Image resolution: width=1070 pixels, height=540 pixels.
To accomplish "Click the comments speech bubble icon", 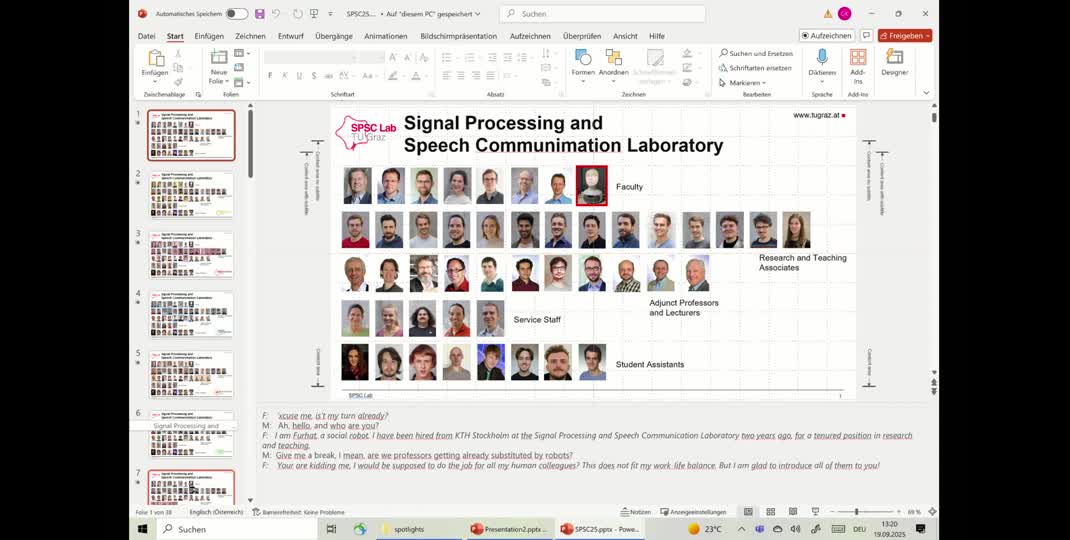I will click(866, 35).
